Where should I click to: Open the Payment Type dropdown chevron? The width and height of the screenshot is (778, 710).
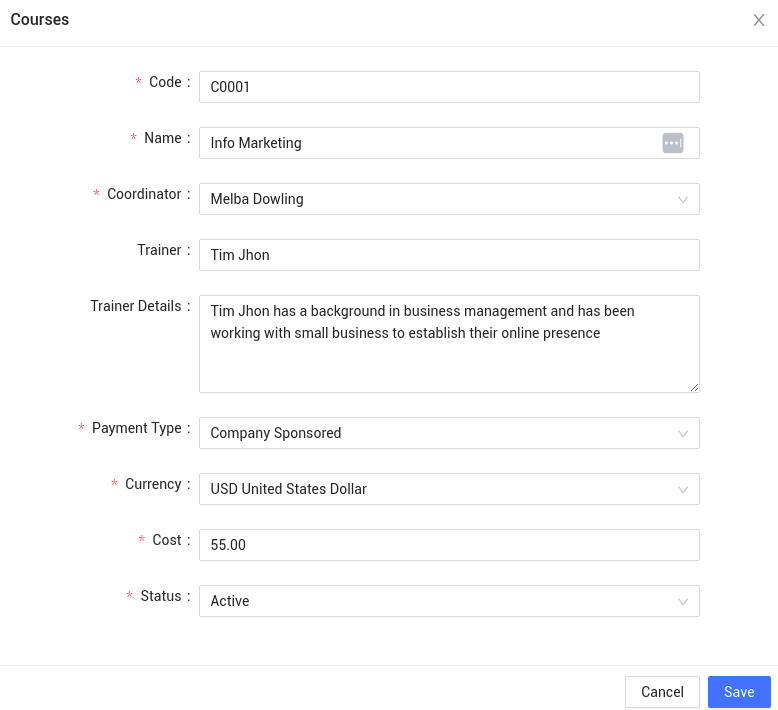pyautogui.click(x=683, y=434)
